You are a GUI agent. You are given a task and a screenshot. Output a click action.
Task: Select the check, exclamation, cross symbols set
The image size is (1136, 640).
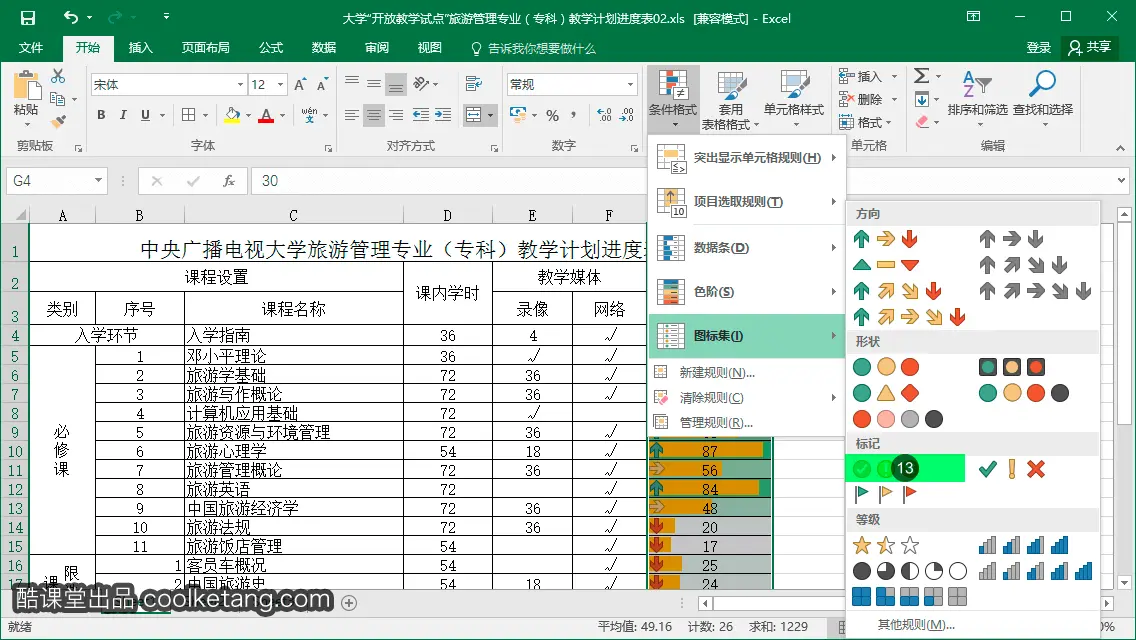pos(1011,470)
